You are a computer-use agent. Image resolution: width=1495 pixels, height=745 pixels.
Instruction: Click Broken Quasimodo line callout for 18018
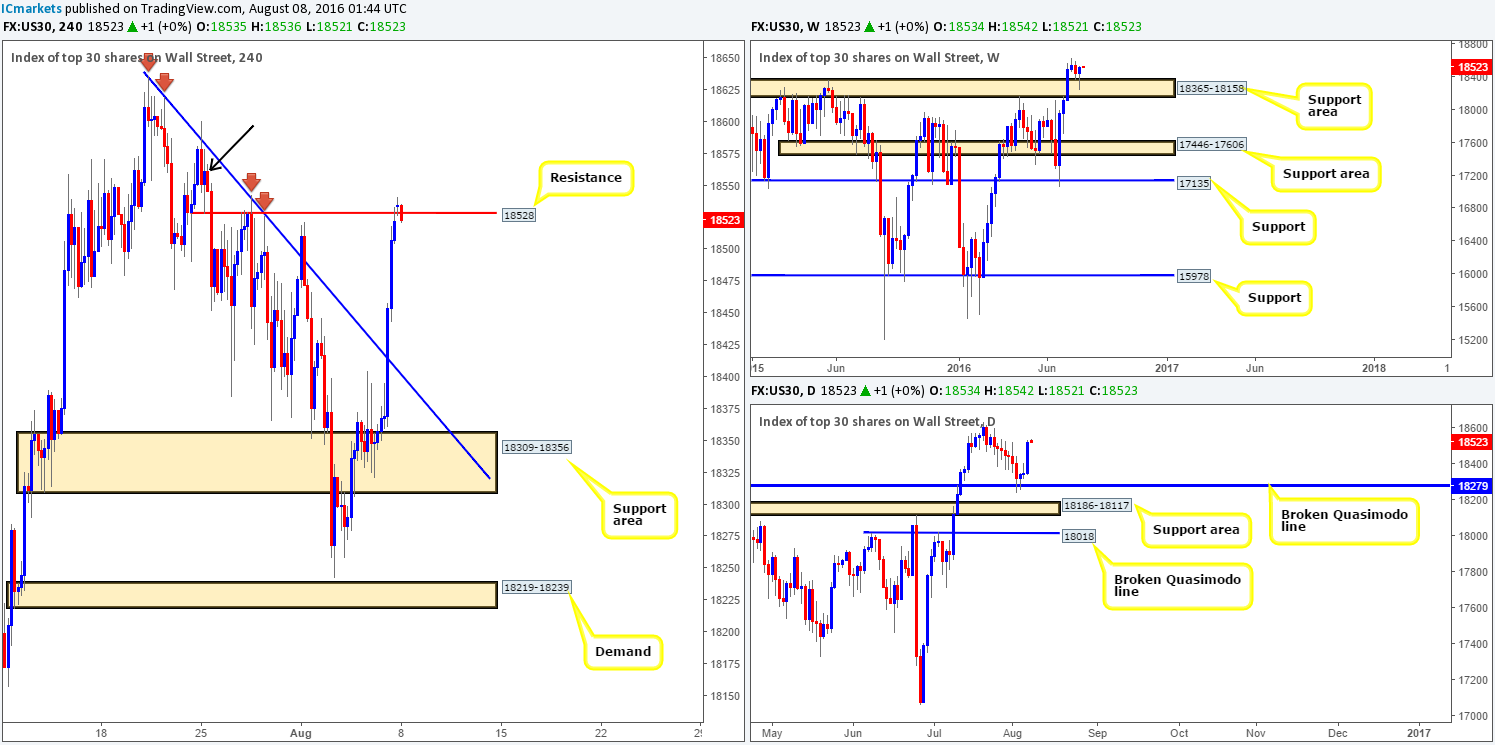[x=1176, y=584]
